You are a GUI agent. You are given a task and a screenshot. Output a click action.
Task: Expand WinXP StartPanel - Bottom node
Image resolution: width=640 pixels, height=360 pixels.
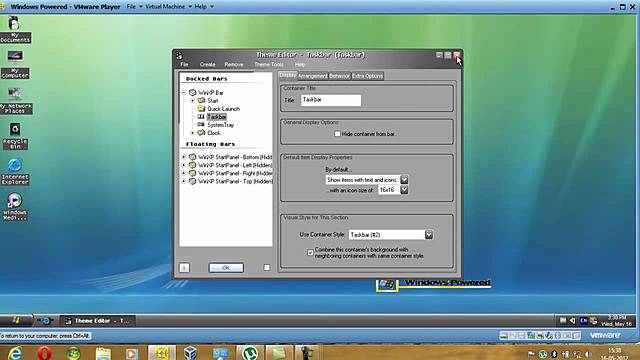tap(184, 157)
